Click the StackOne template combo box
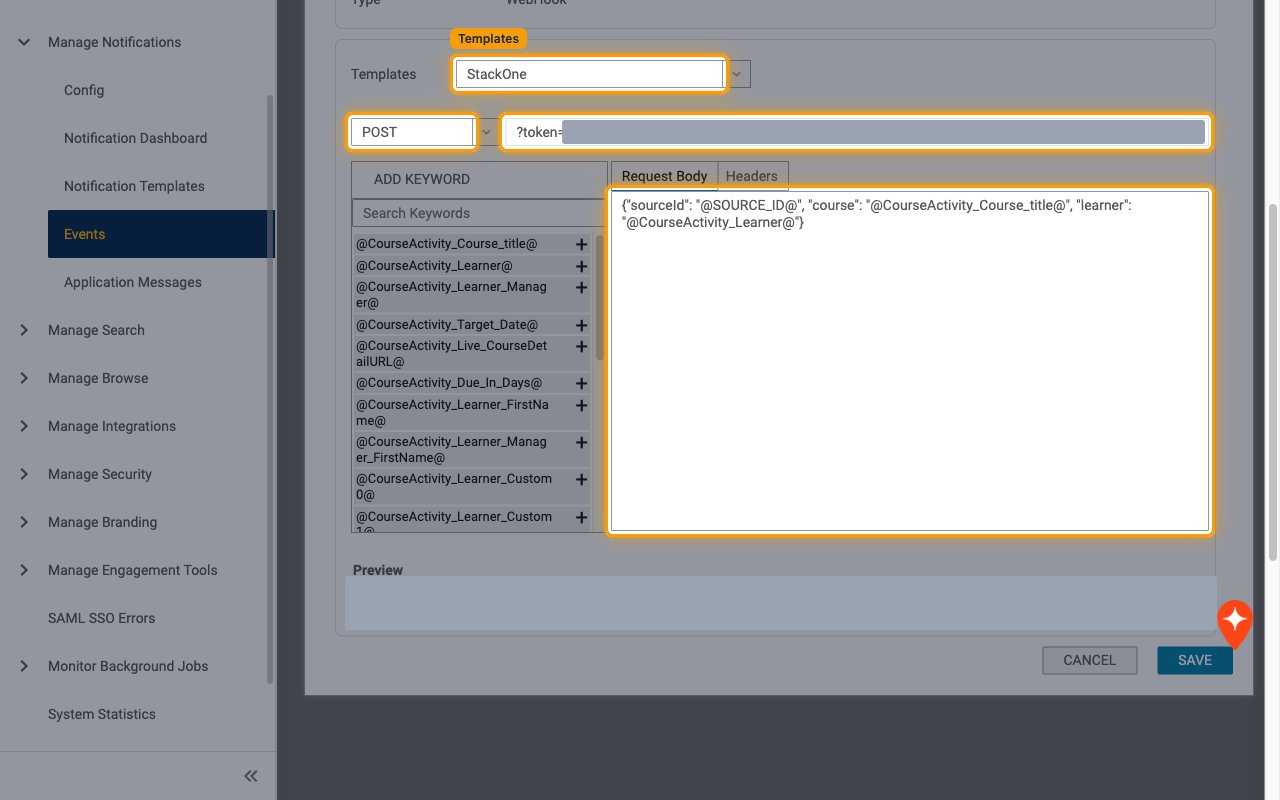 [x=588, y=74]
